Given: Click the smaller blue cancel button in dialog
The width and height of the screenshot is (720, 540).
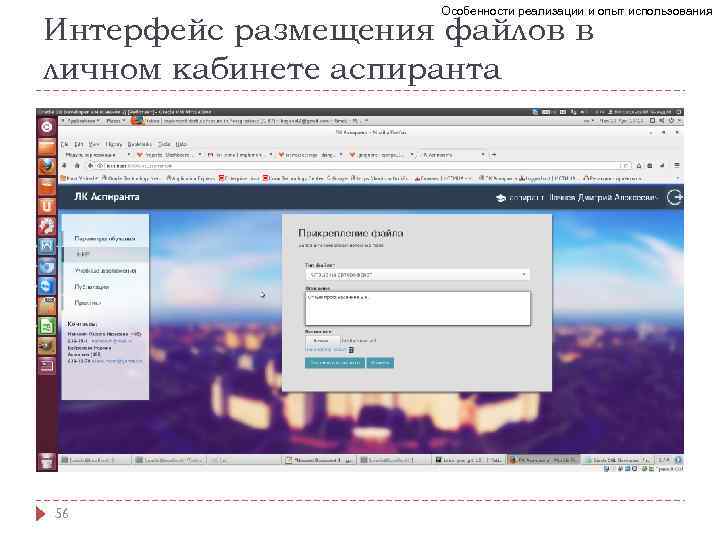Looking at the screenshot, I should (x=380, y=363).
